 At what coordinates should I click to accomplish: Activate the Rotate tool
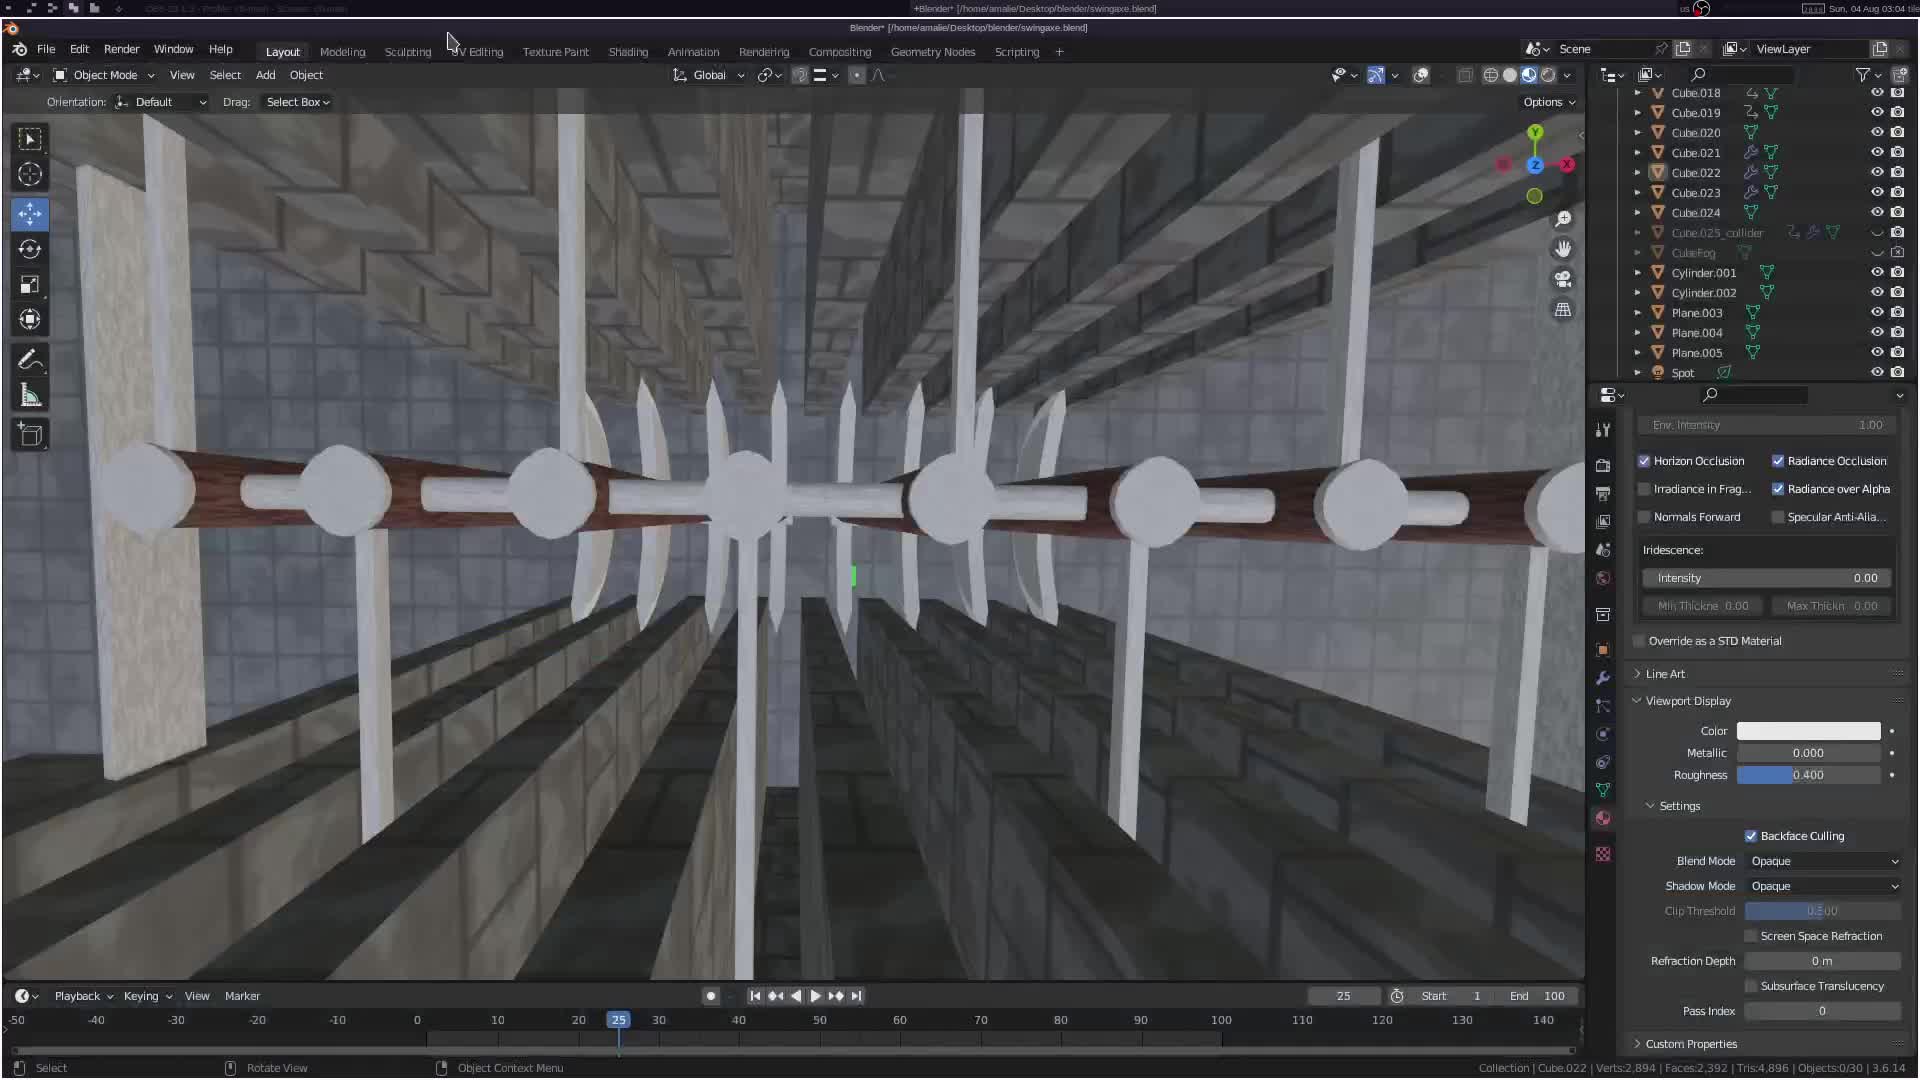(30, 249)
